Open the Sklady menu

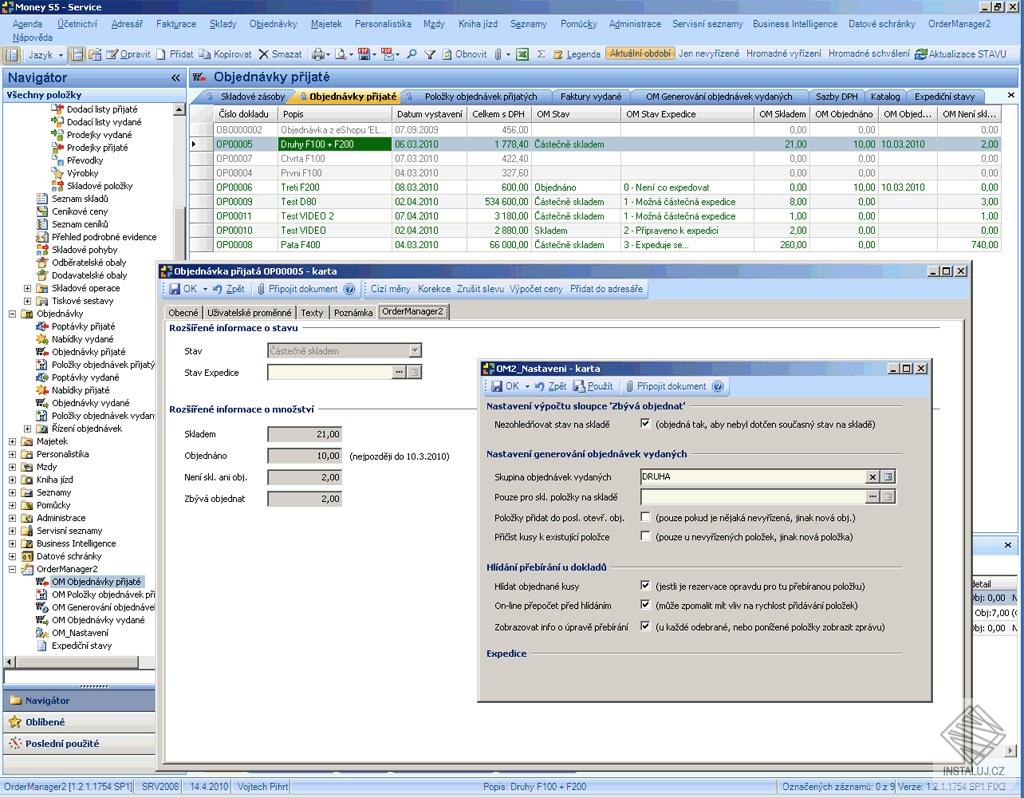point(223,24)
